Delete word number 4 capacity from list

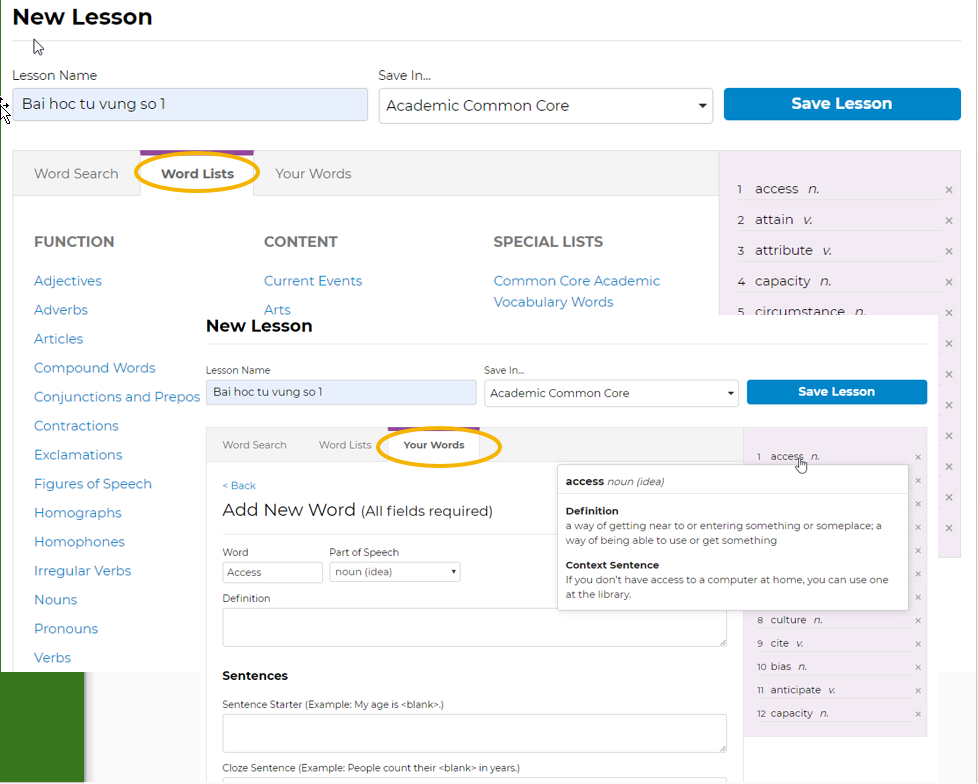(948, 282)
